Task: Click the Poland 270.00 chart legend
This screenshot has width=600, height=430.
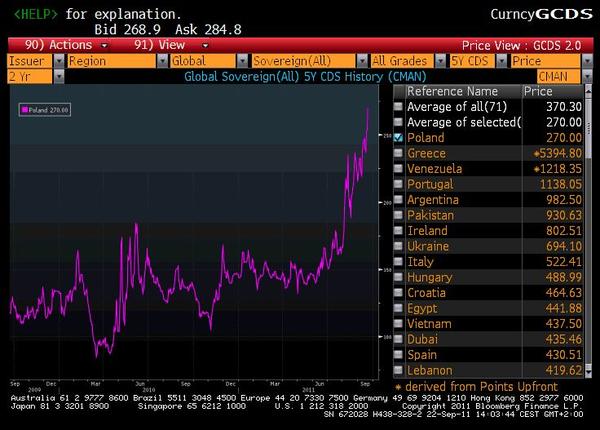Action: pyautogui.click(x=45, y=110)
